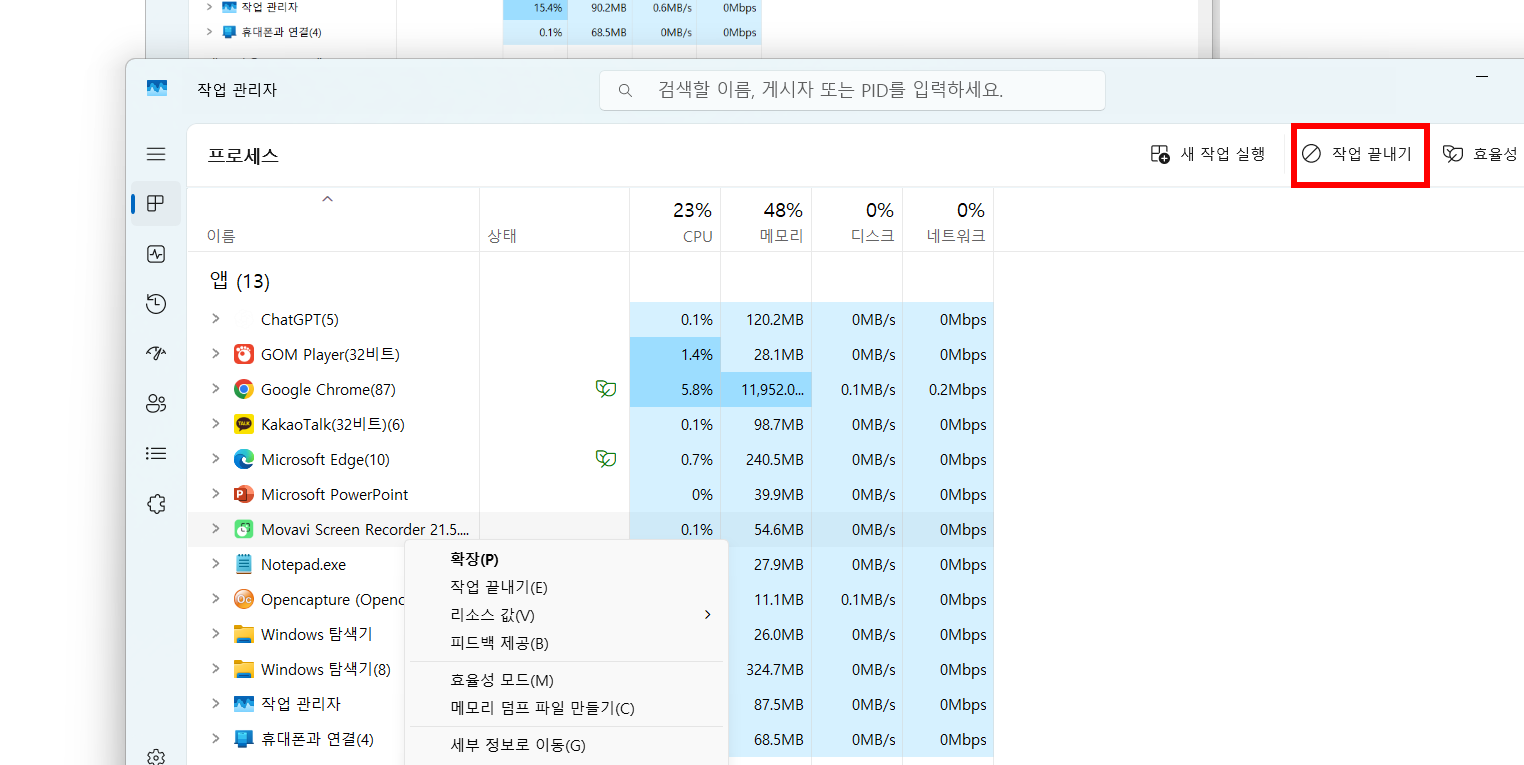
Task: Select the Processes sidebar icon
Action: coord(155,204)
